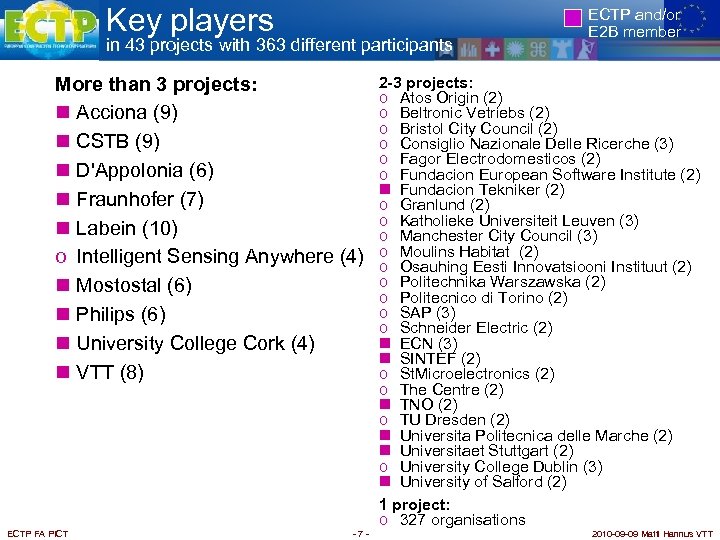Select the 'ECN (3)' entry
720x540 pixels.
pos(428,343)
